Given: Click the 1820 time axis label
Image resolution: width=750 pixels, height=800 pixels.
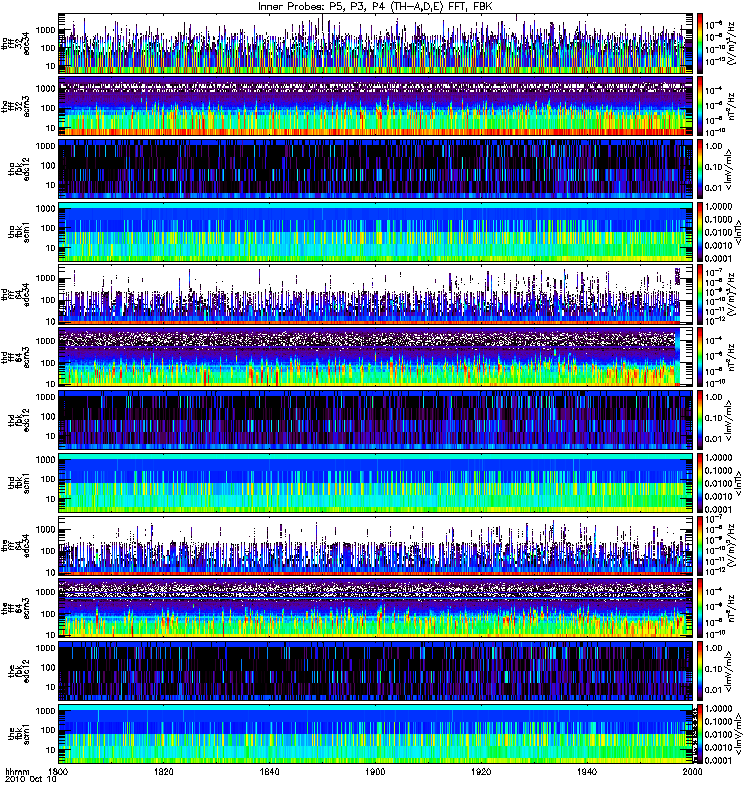Looking at the screenshot, I should [x=164, y=771].
